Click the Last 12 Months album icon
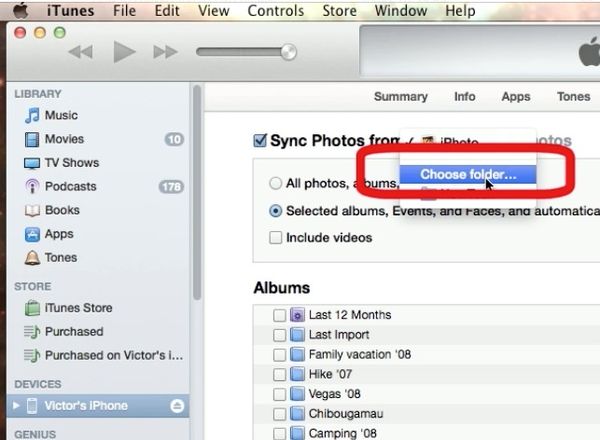This screenshot has width=600, height=440. click(x=297, y=315)
